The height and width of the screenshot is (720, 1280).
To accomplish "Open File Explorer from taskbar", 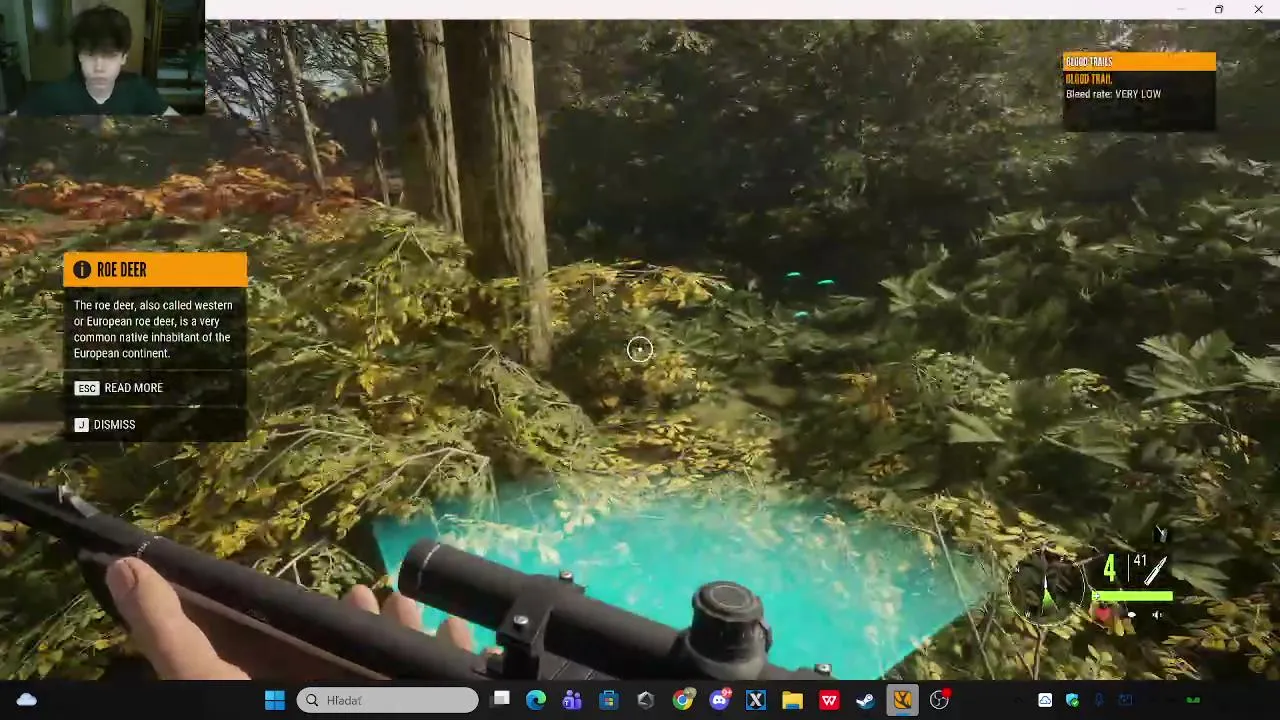I will click(x=792, y=700).
